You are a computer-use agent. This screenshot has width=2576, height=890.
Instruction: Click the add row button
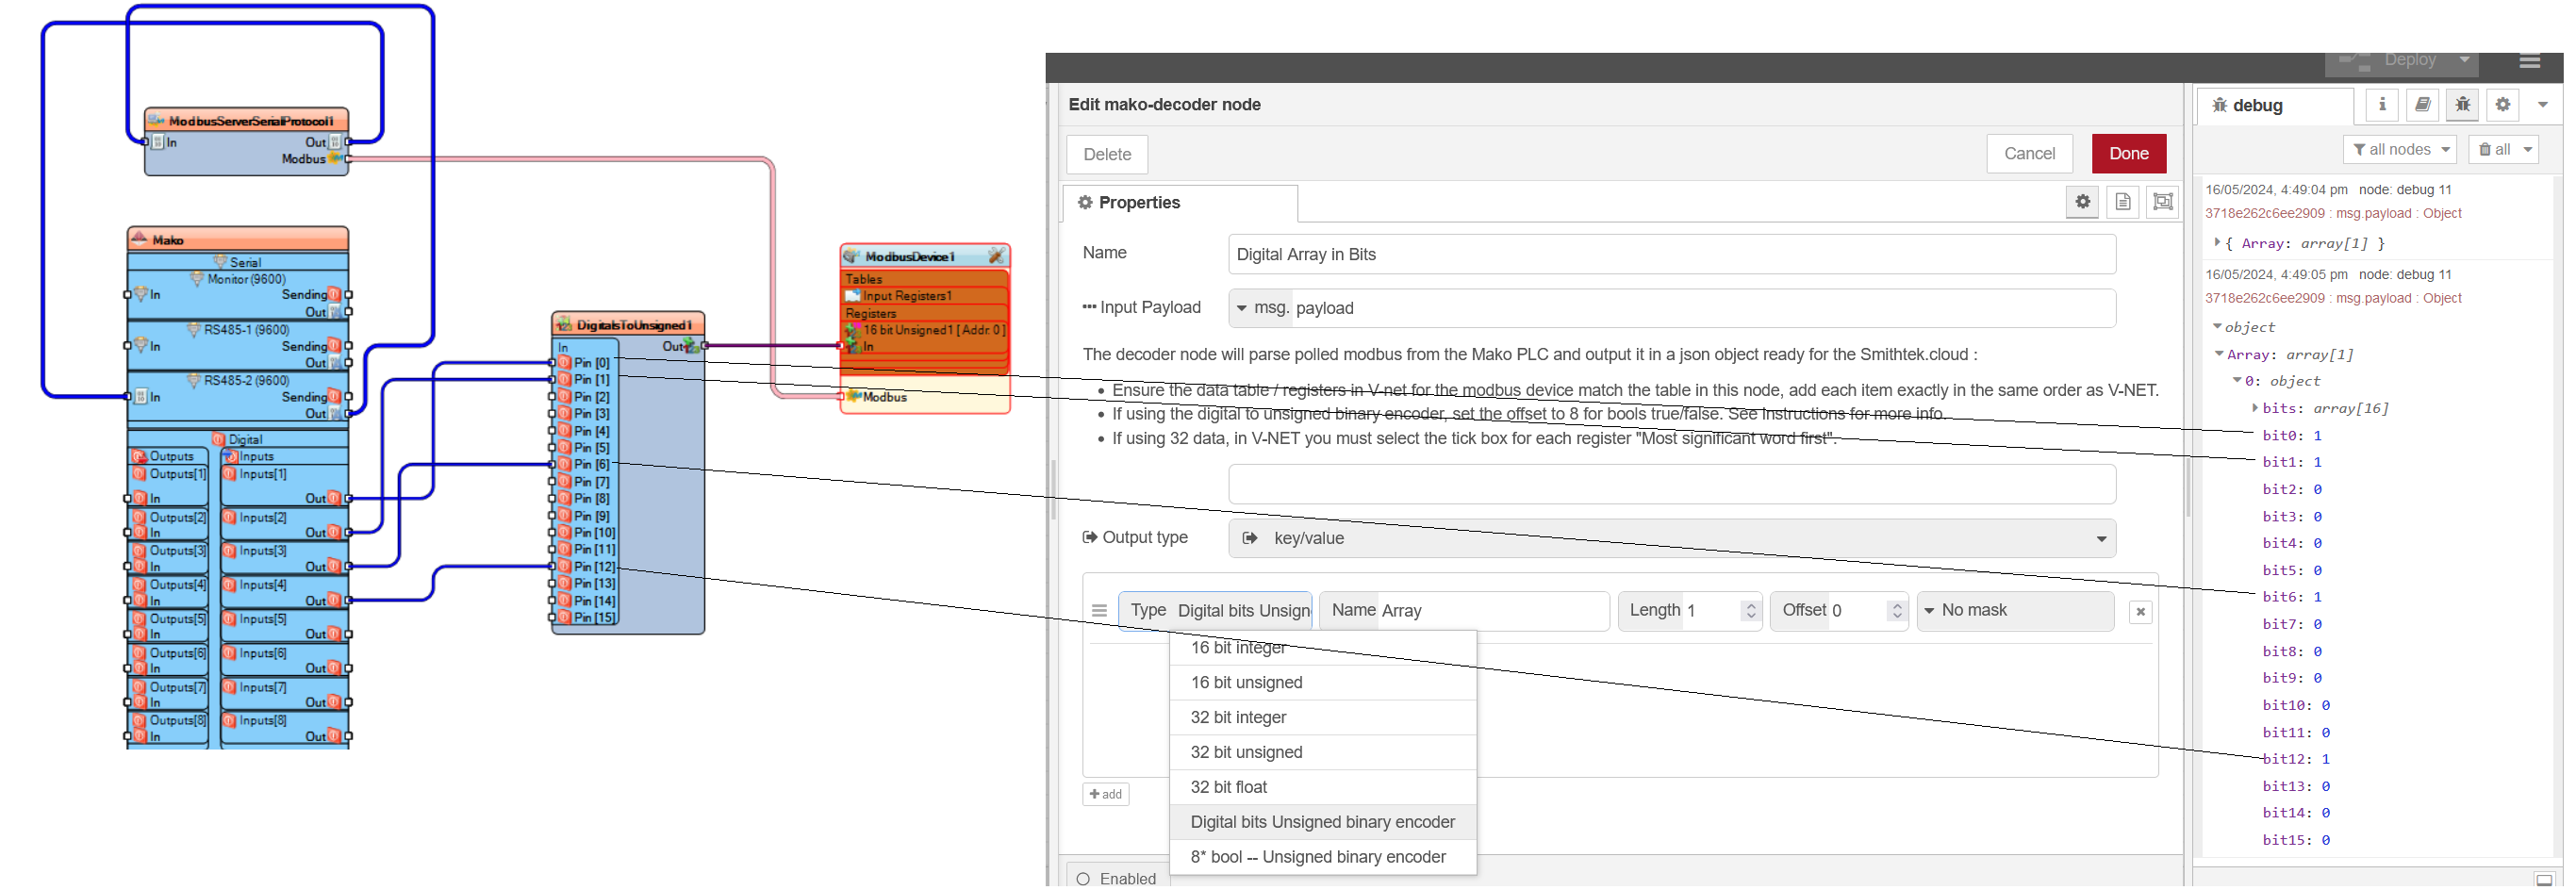point(1106,795)
